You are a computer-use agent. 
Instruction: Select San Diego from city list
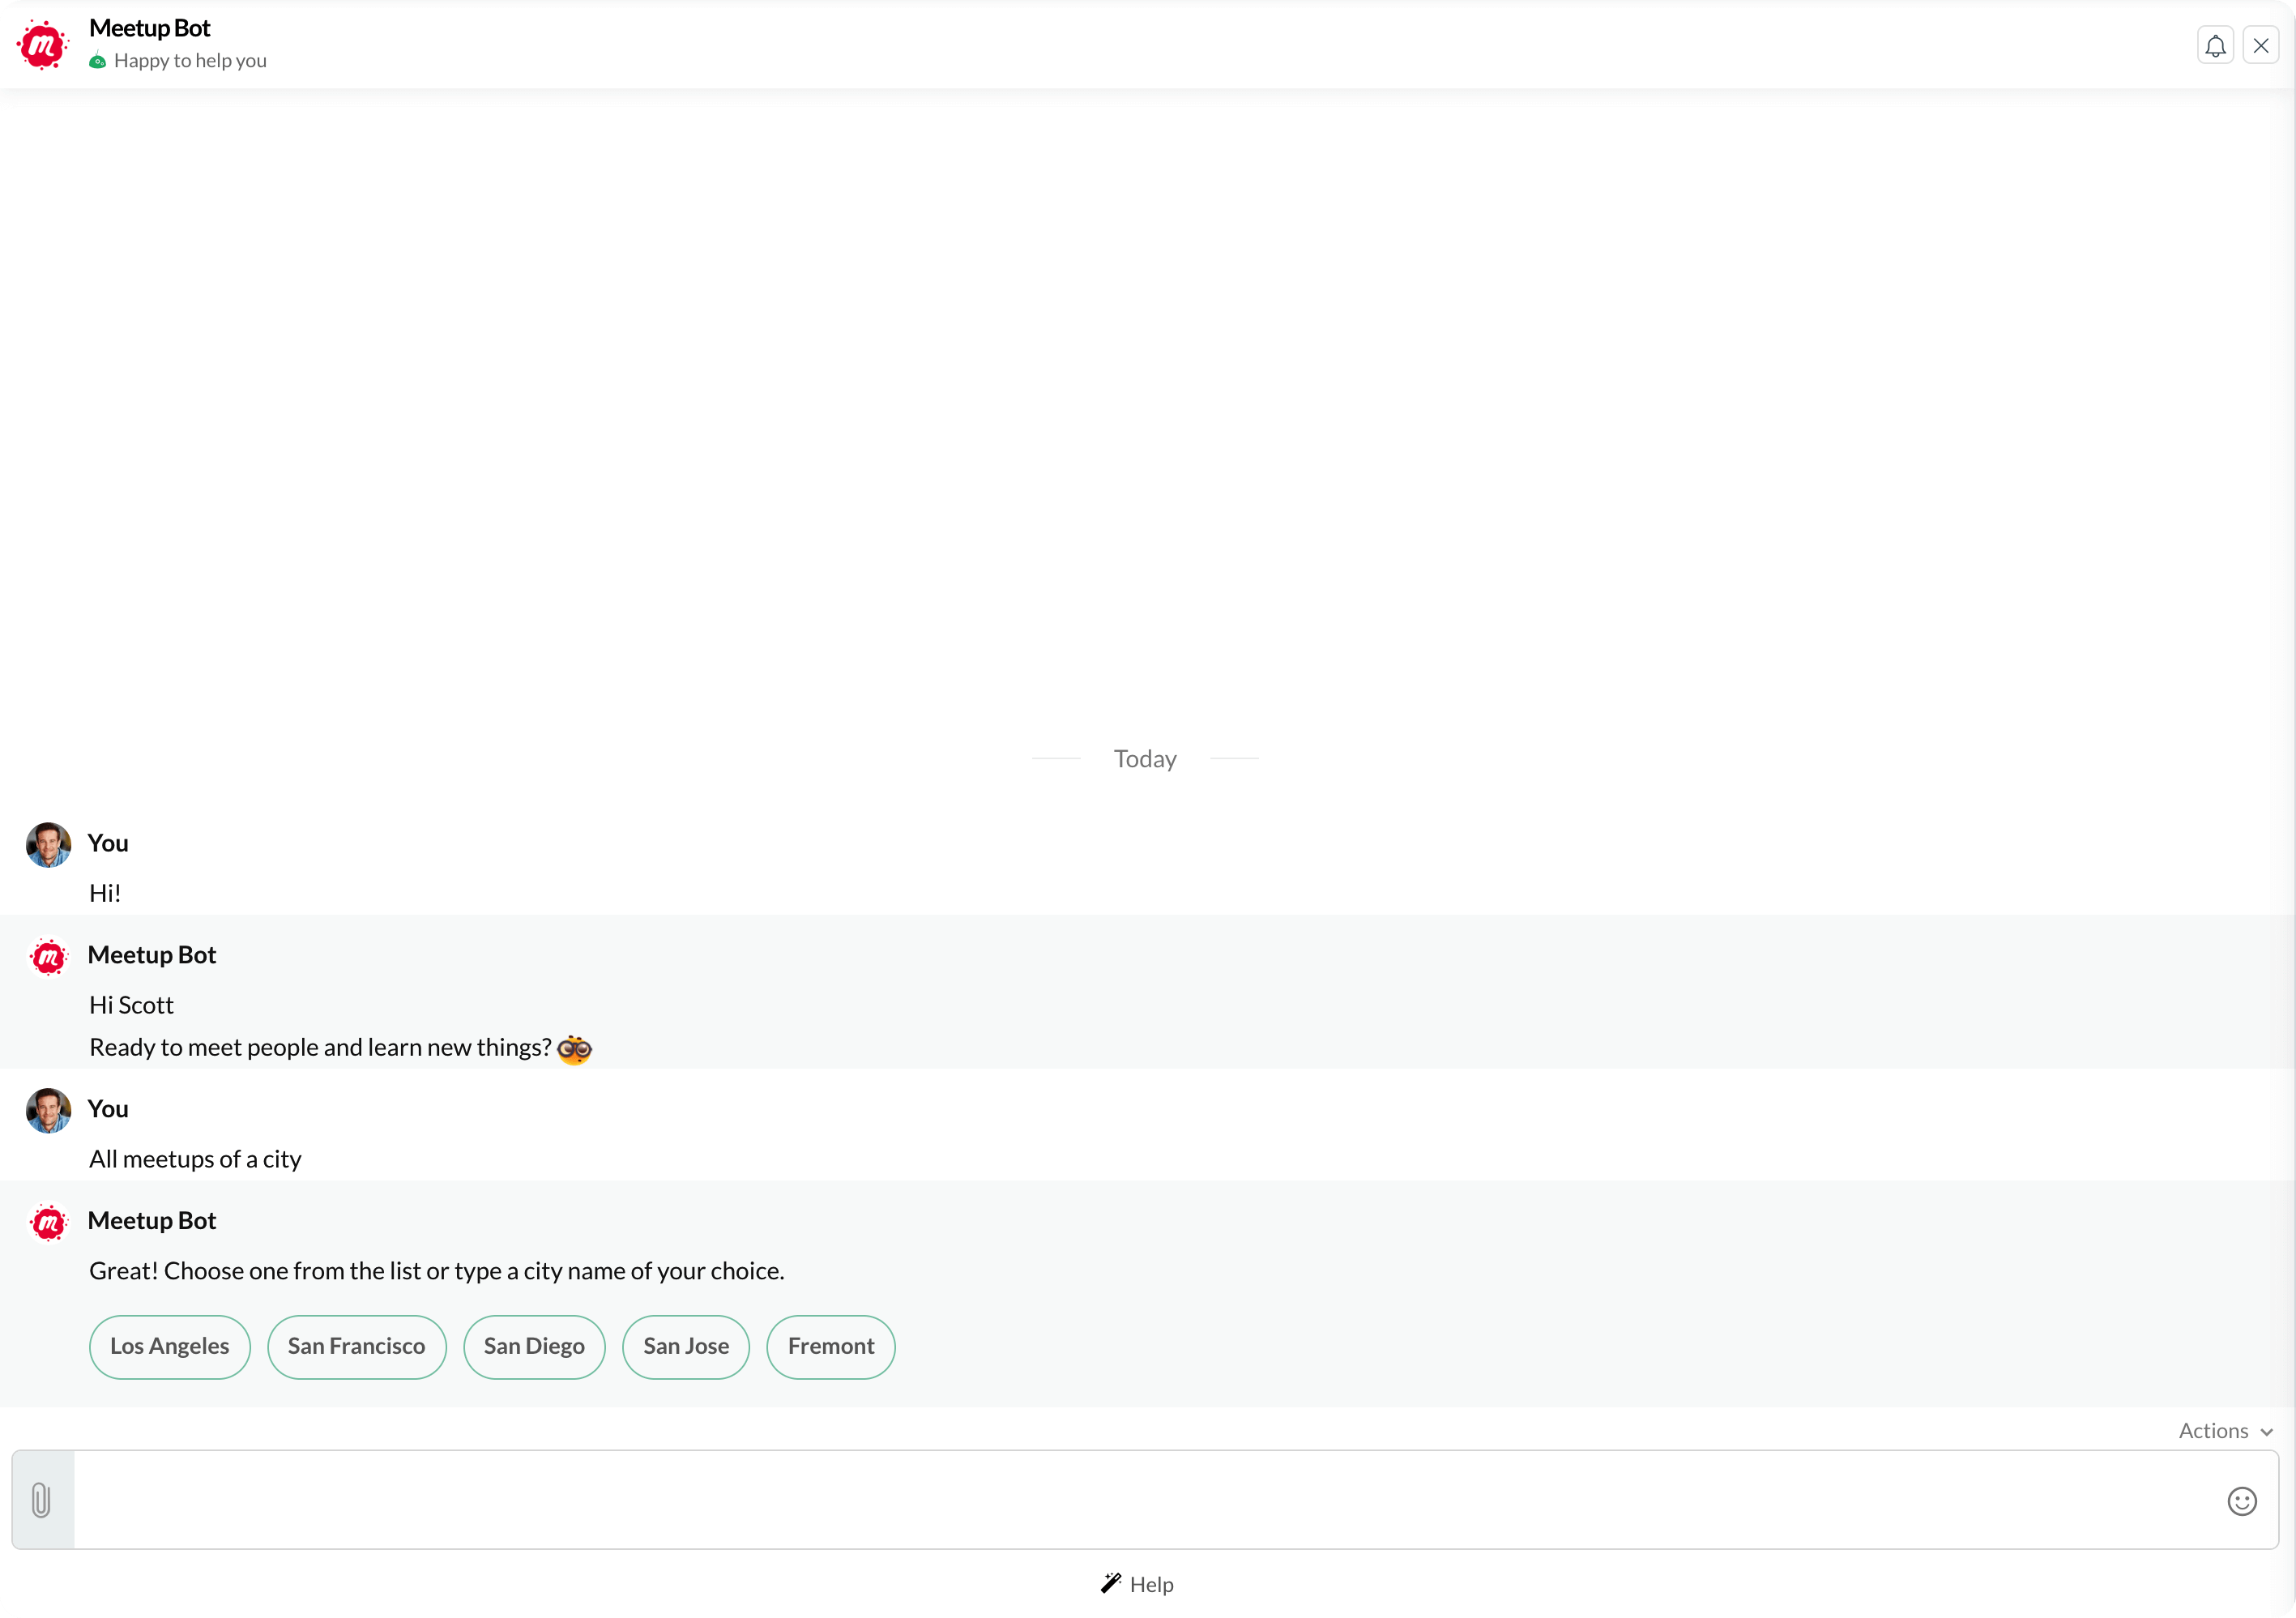[x=534, y=1345]
